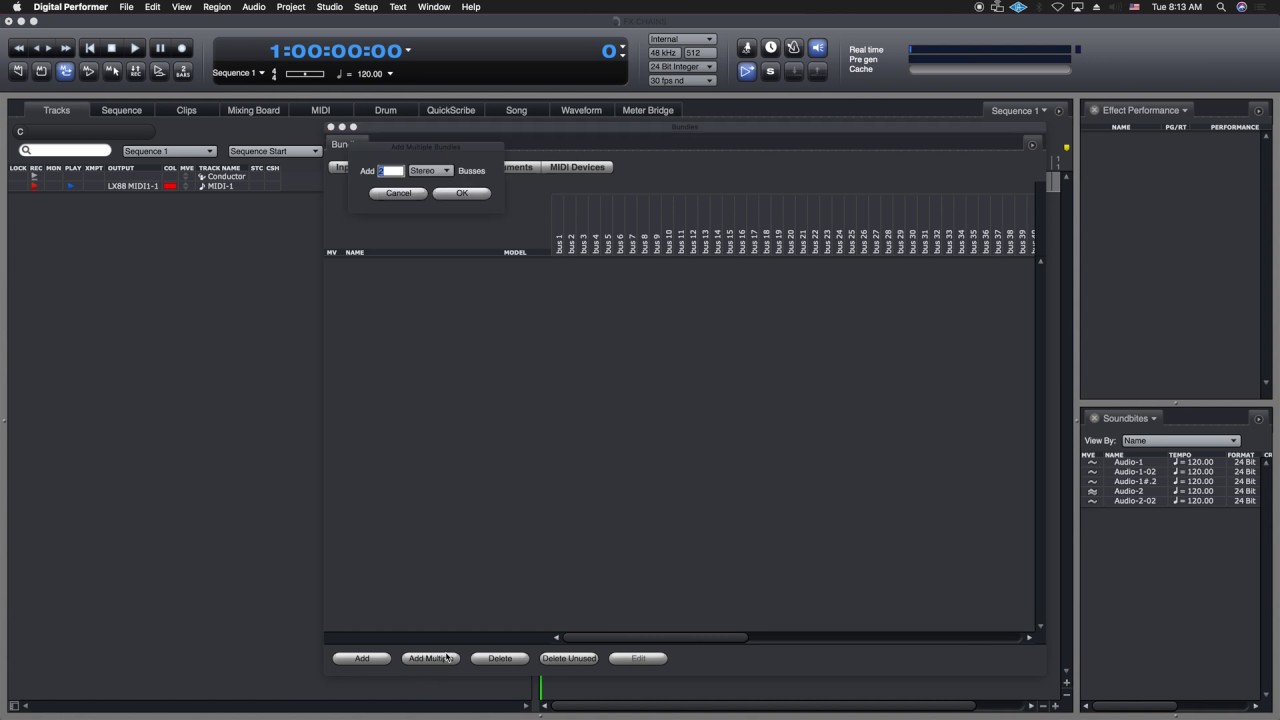Click the clock sync icon
The height and width of the screenshot is (720, 1280).
(771, 48)
